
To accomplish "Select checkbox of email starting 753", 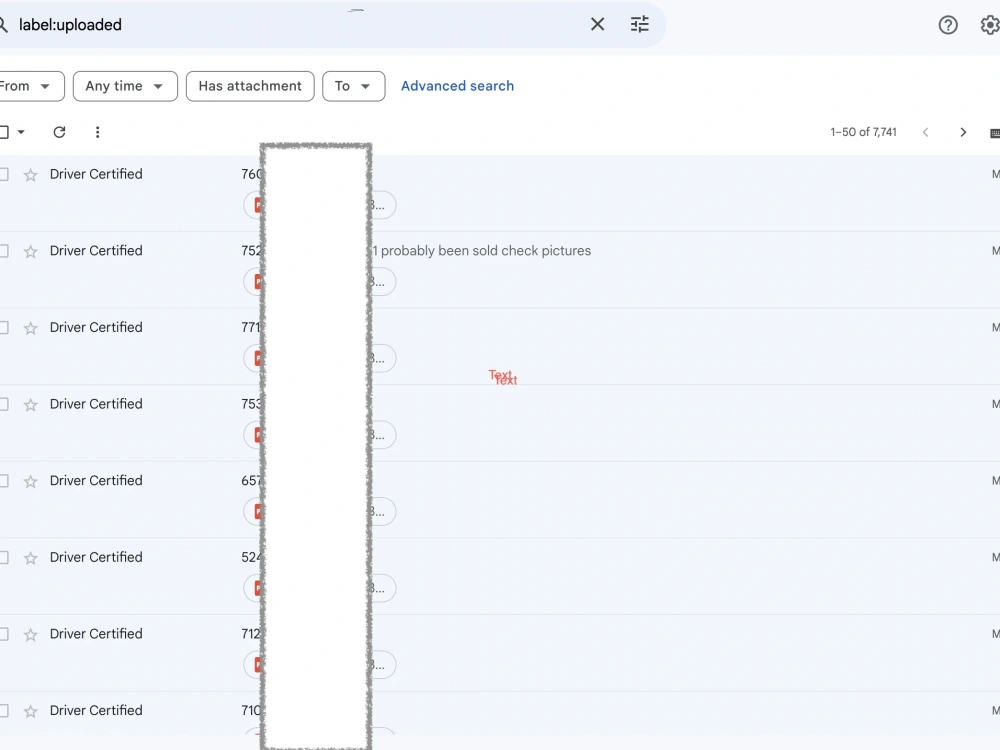I will click(x=4, y=404).
